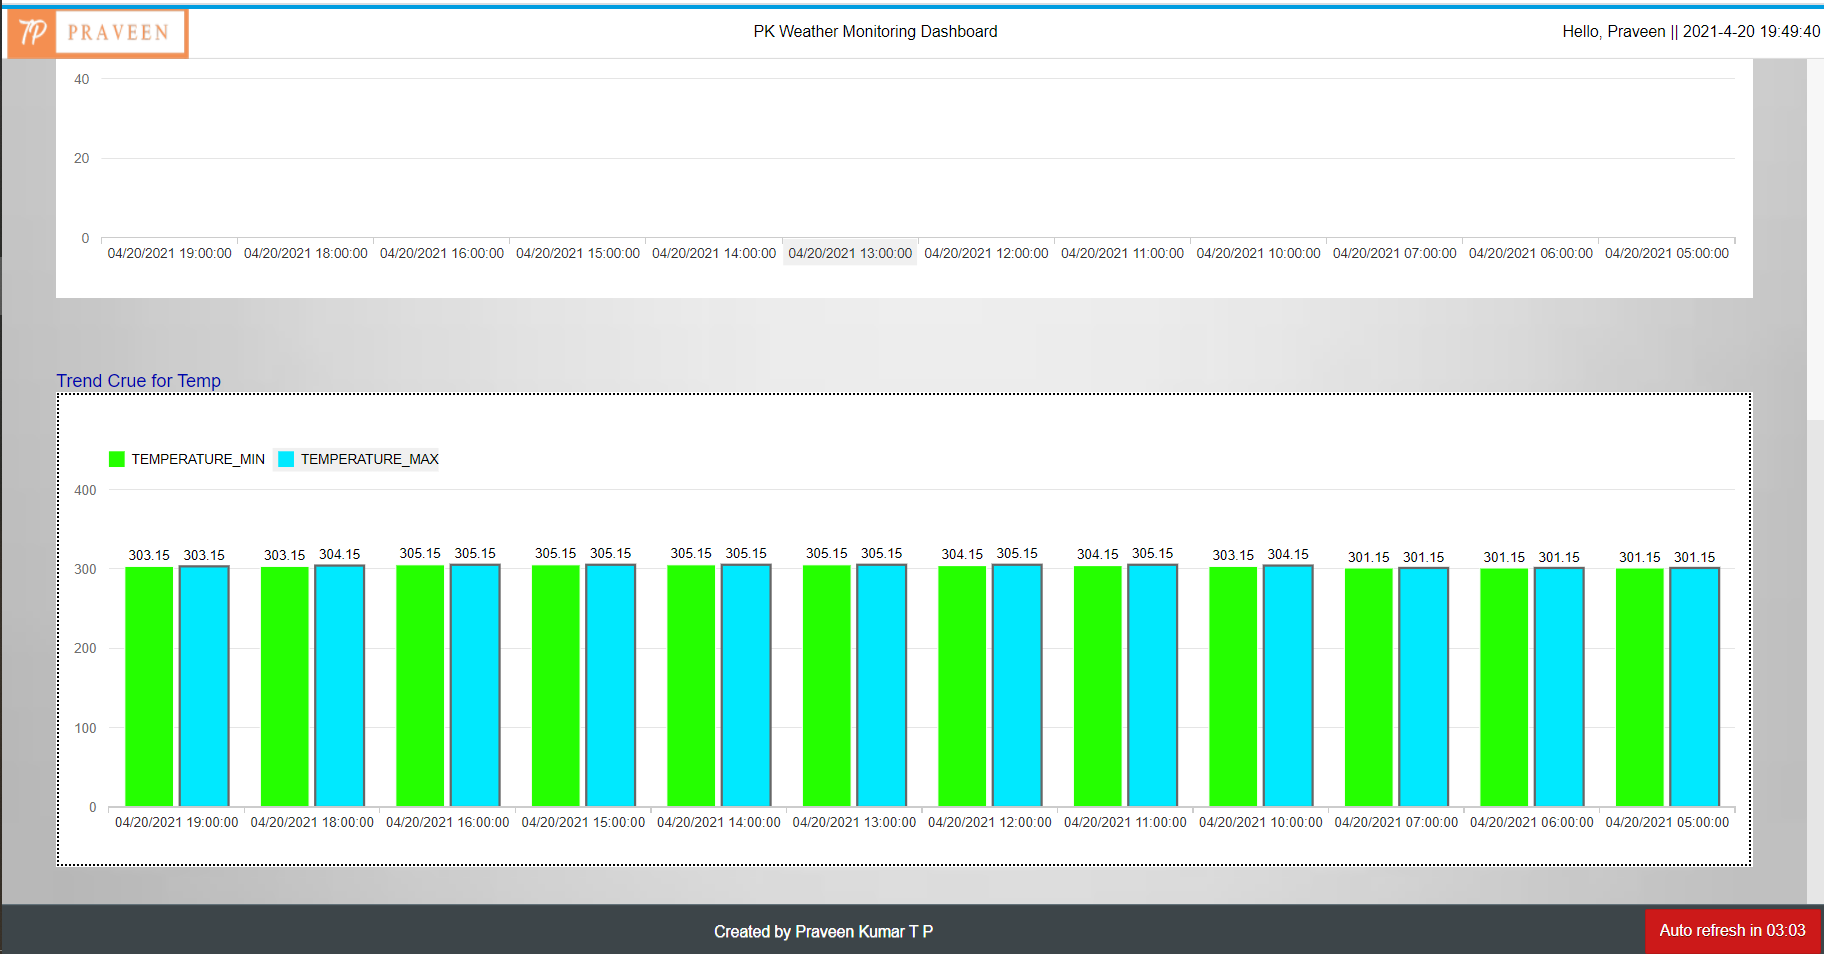Click cyan bar for 04/20/2021 05:00:00
Viewport: 1824px width, 954px height.
tap(1695, 688)
